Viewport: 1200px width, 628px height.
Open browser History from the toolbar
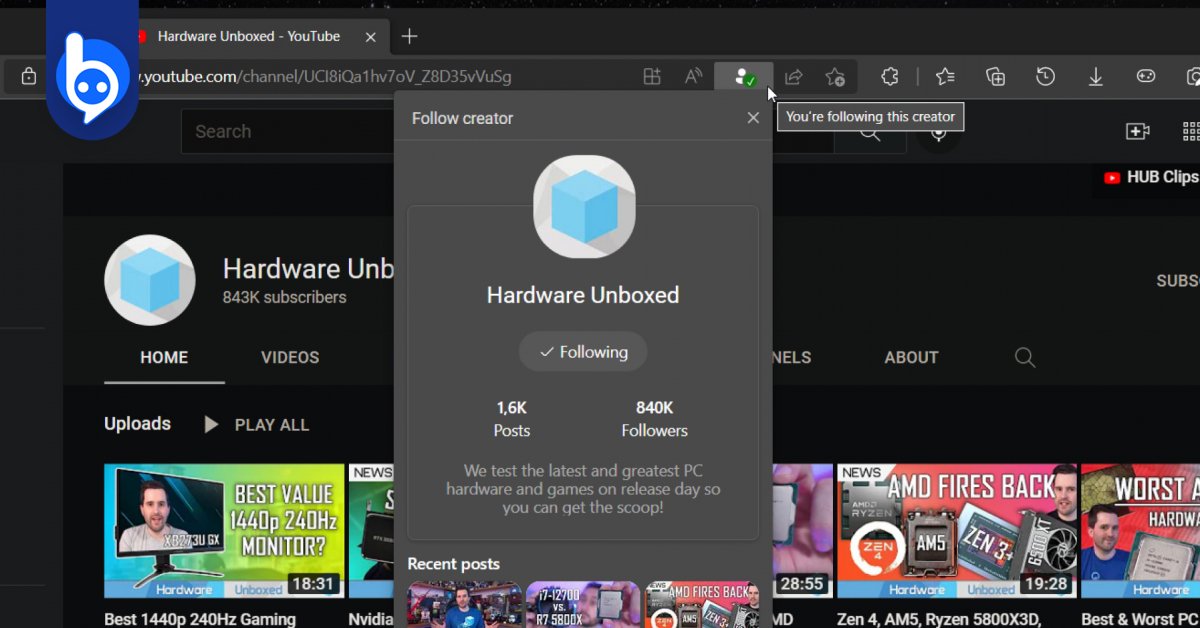point(1045,77)
